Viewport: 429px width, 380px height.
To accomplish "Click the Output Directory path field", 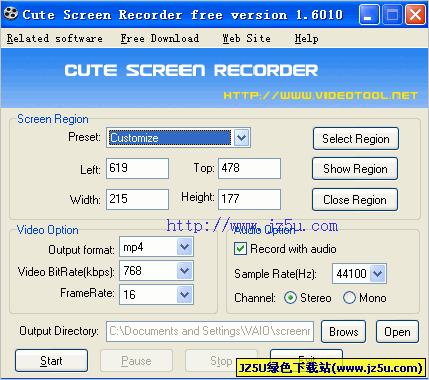I will (x=210, y=331).
